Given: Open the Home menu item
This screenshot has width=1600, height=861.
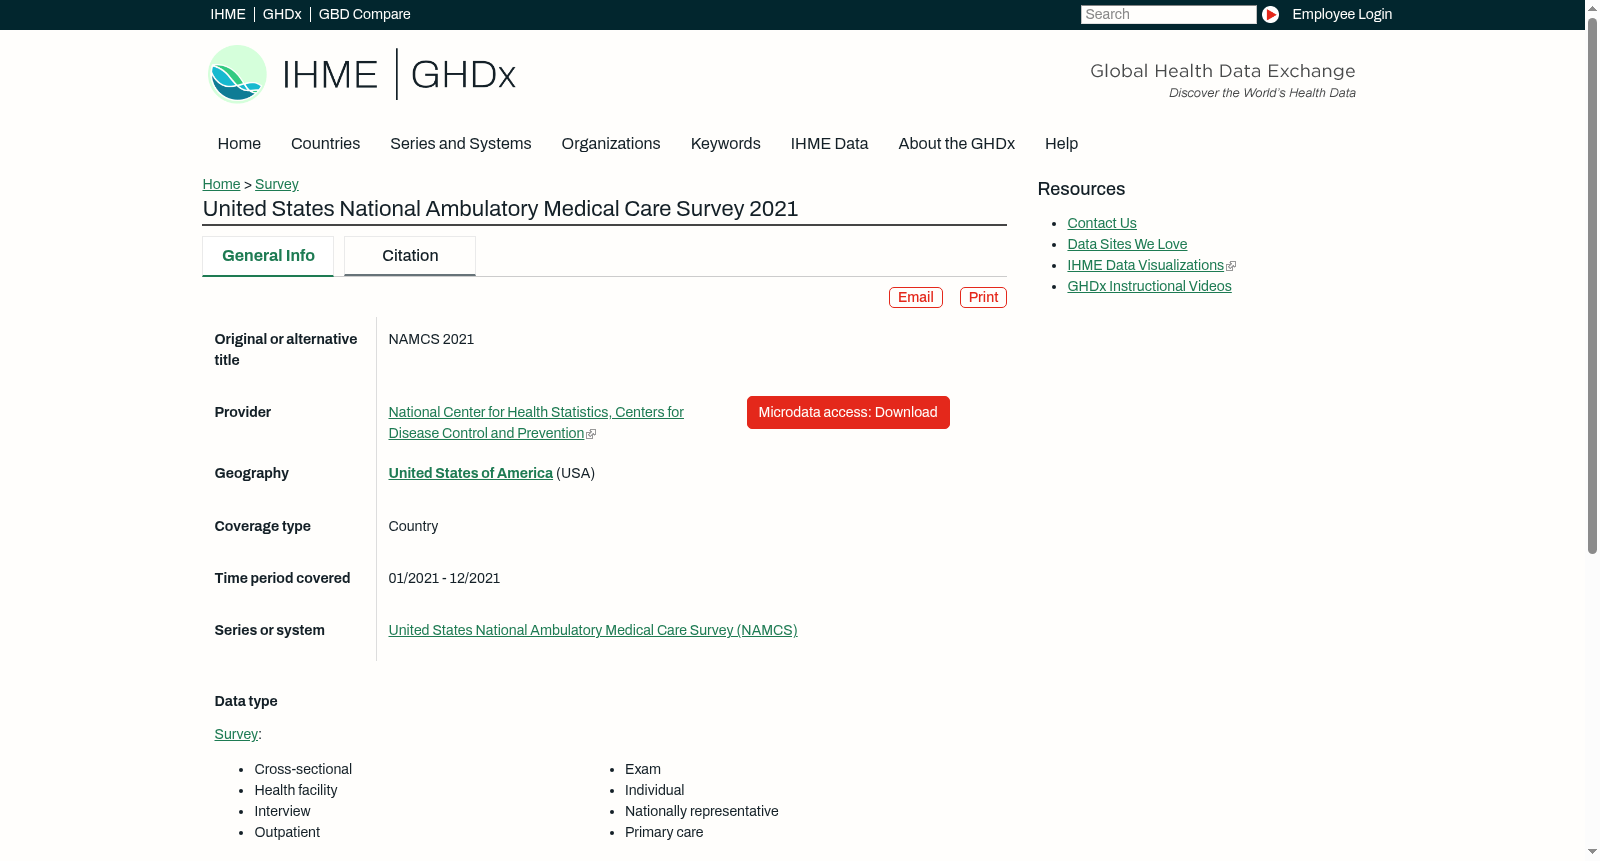Looking at the screenshot, I should pyautogui.click(x=239, y=144).
